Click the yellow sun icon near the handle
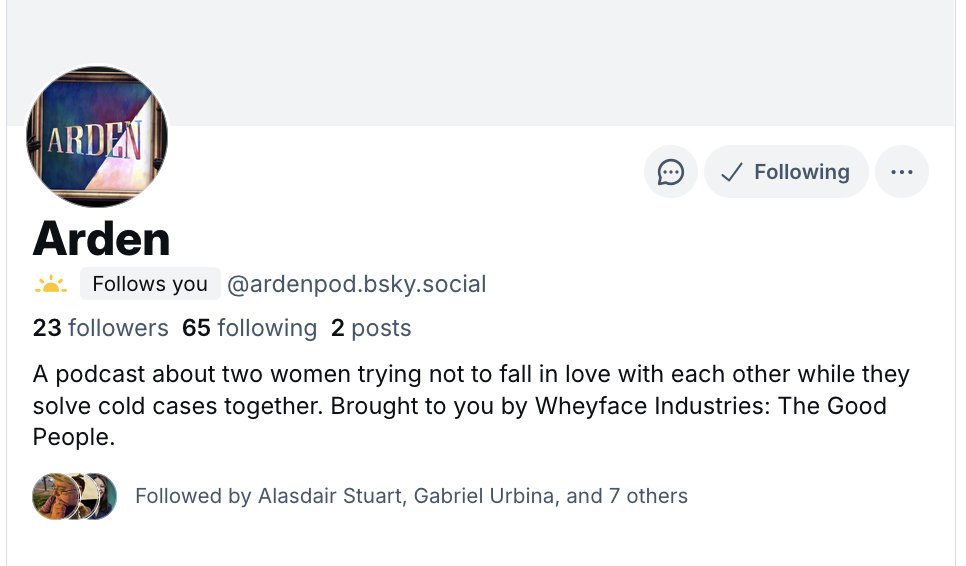The image size is (966, 566). tap(51, 284)
